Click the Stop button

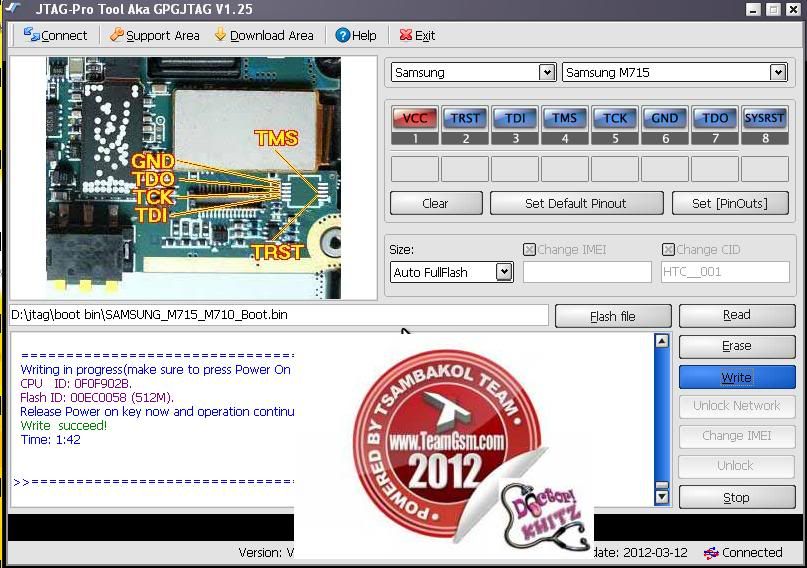tap(737, 498)
